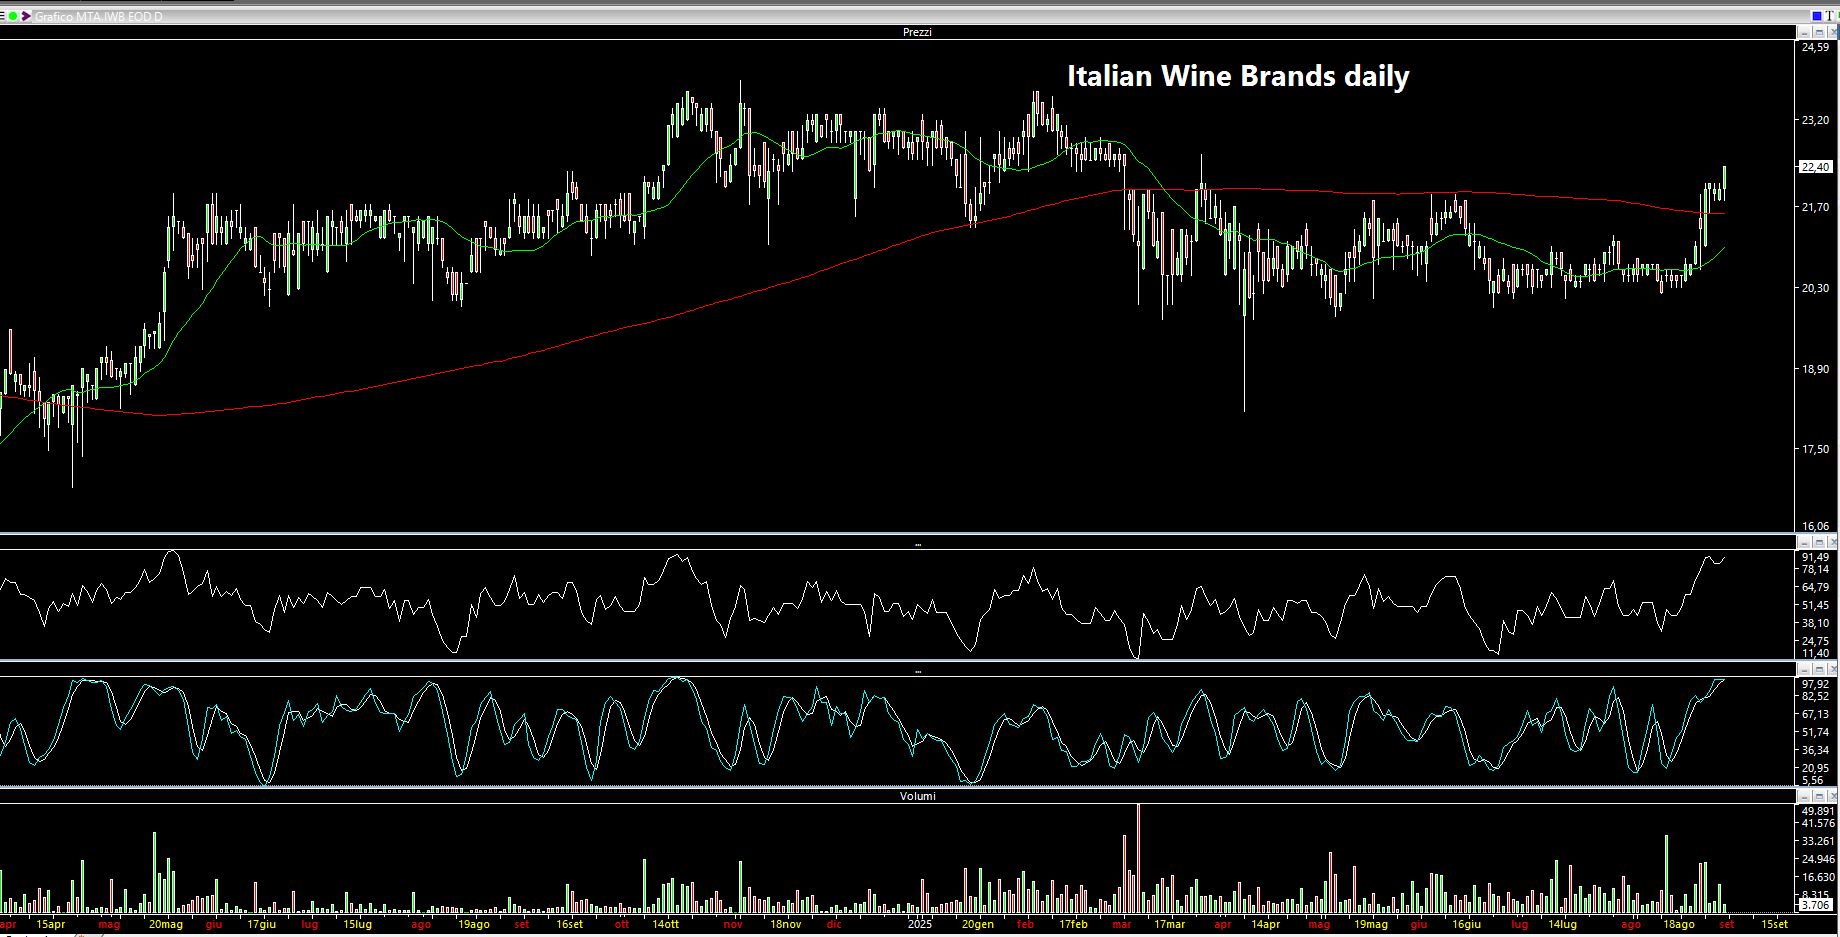Click the 97,92 stochastic scale value
The height and width of the screenshot is (937, 1840).
[1815, 684]
